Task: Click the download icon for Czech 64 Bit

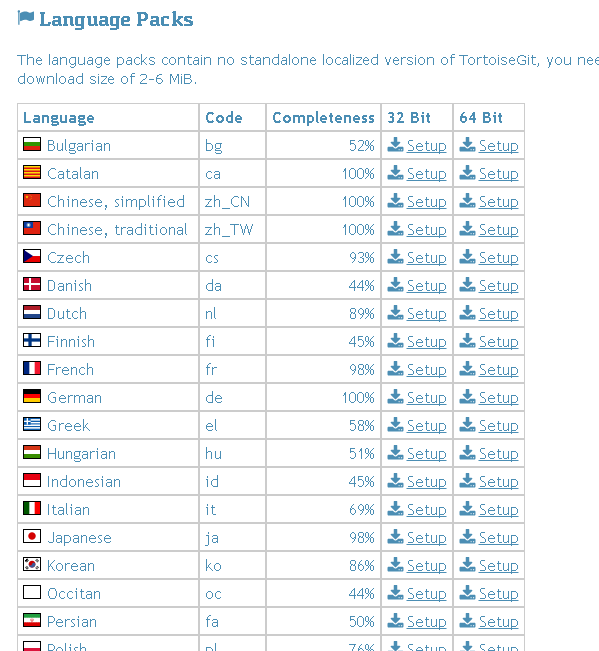Action: click(467, 257)
